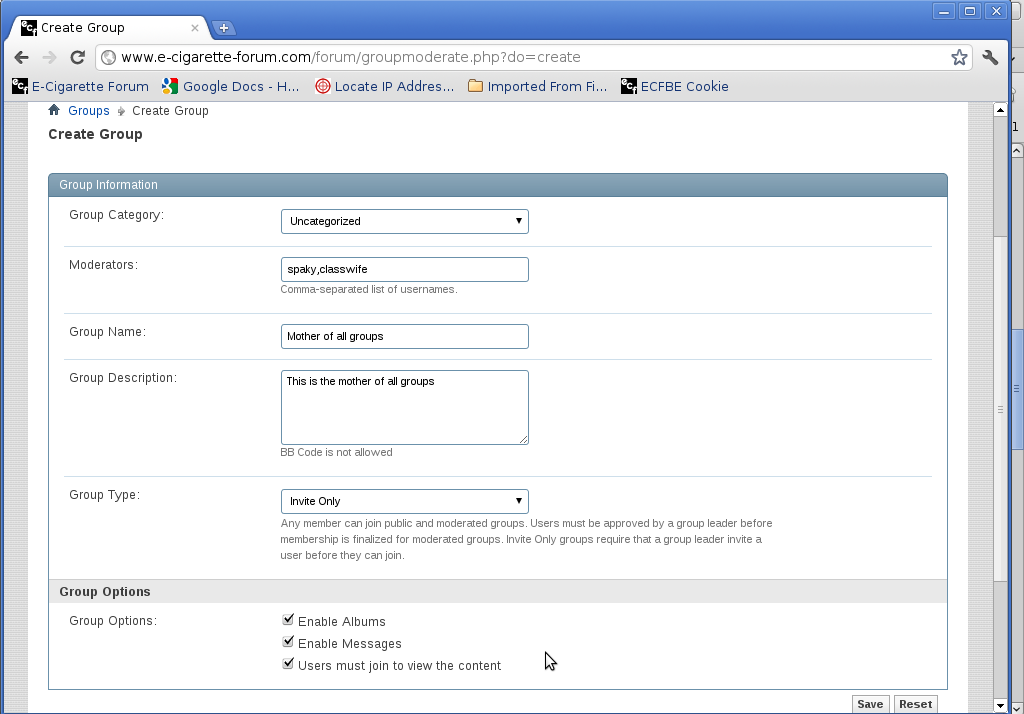Click the description textarea resize handle

click(x=524, y=440)
